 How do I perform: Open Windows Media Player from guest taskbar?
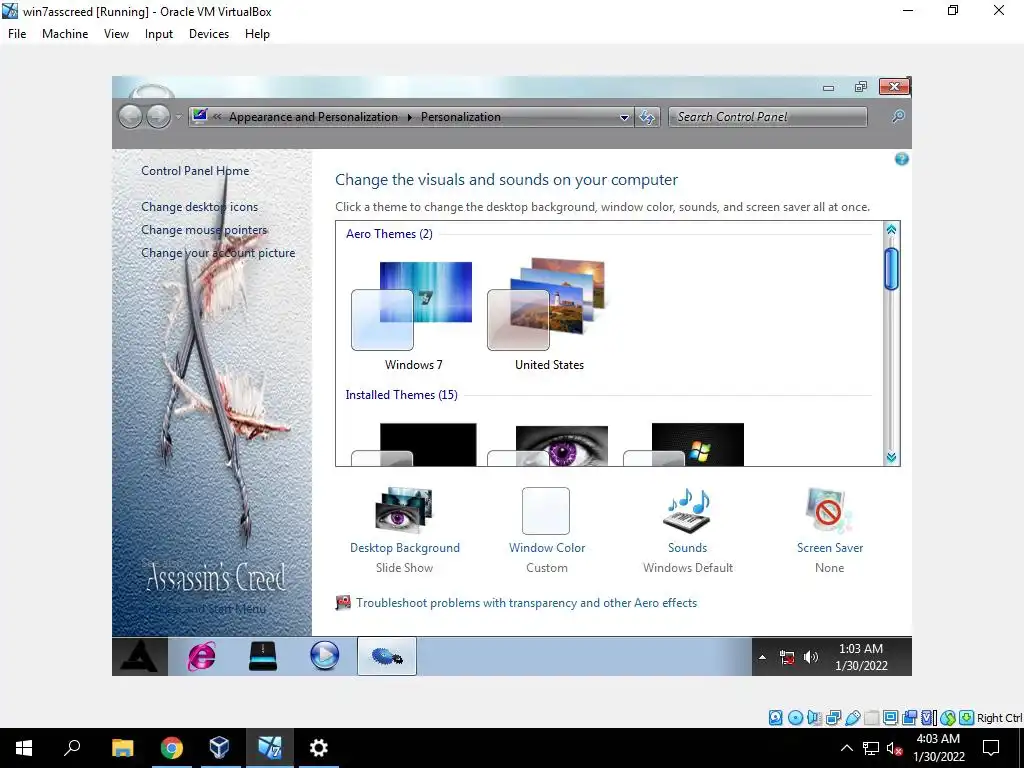click(x=325, y=656)
